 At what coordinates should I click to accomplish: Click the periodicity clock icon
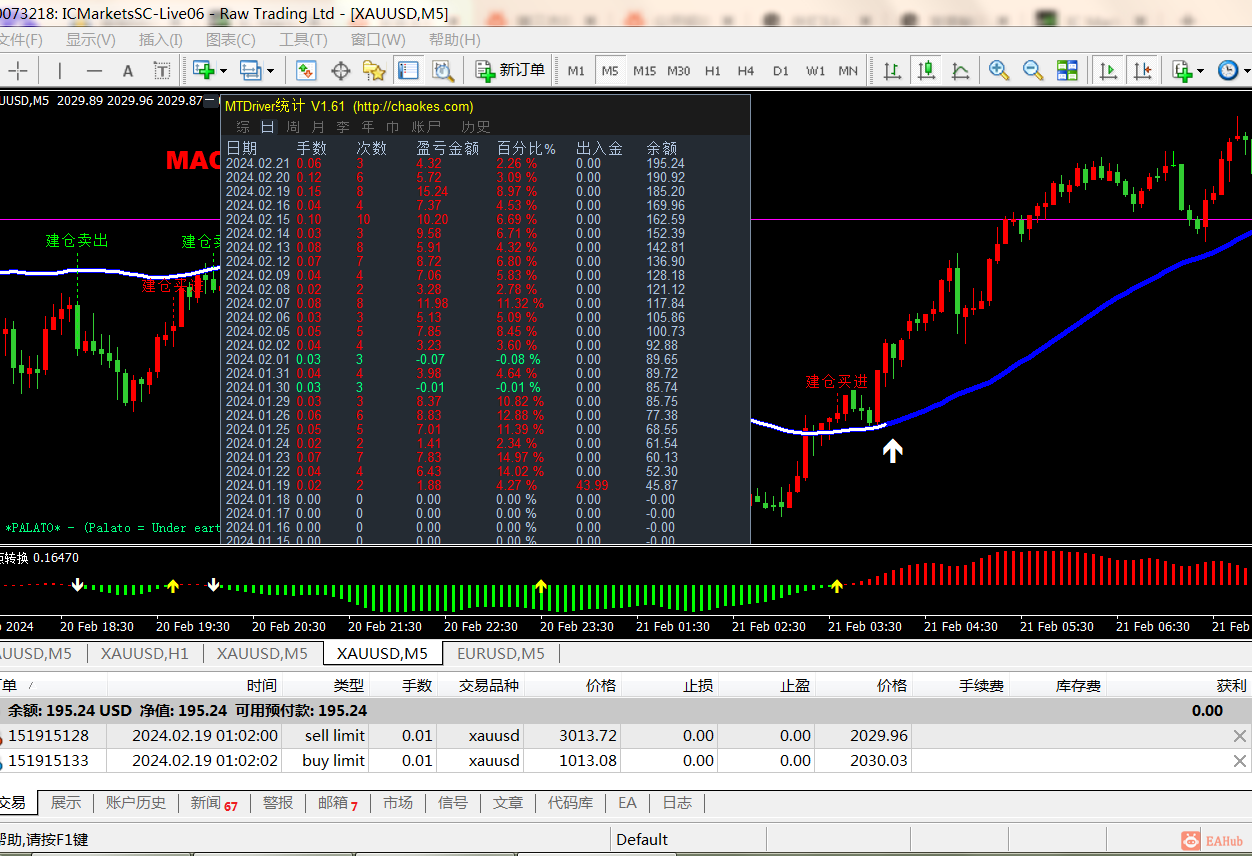tap(1228, 70)
